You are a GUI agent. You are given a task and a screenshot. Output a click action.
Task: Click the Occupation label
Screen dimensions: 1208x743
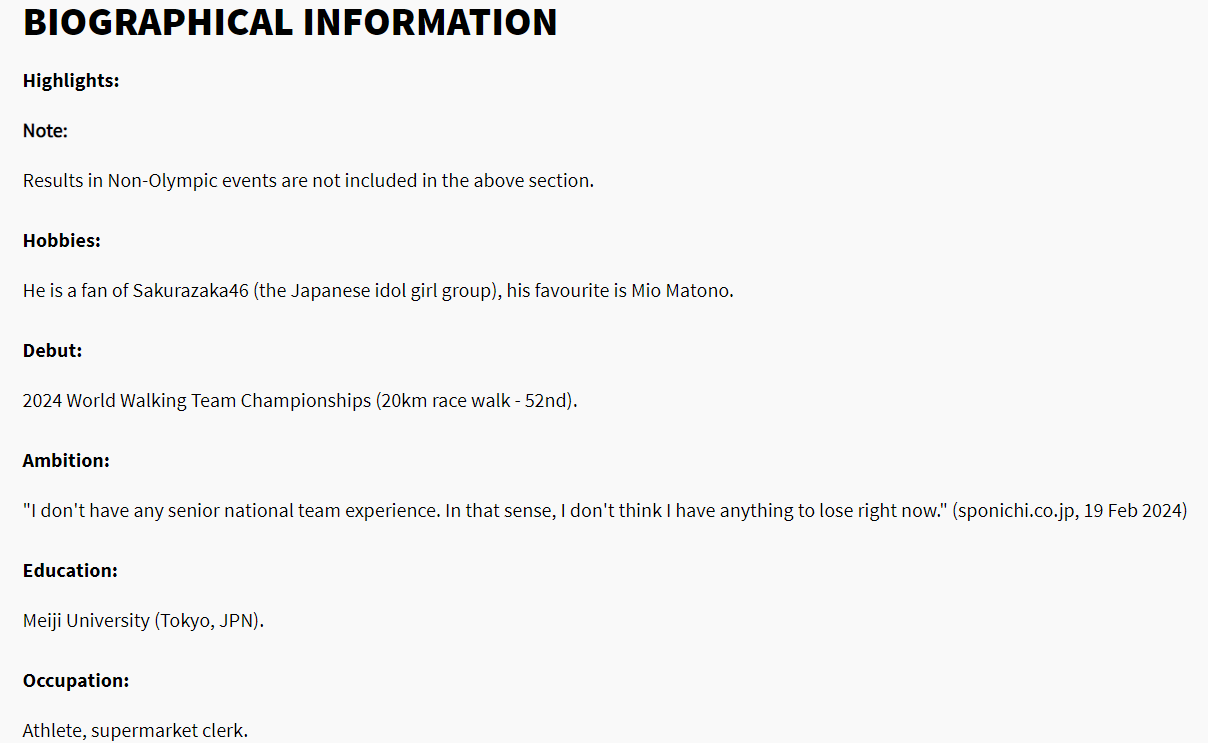pyautogui.click(x=76, y=681)
